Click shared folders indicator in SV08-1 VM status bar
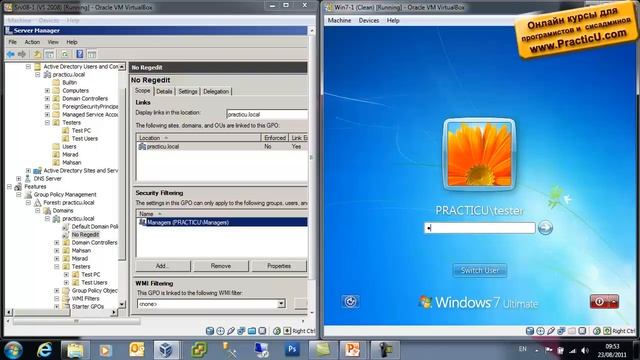Image resolution: width=640 pixels, height=360 pixels. click(x=252, y=331)
